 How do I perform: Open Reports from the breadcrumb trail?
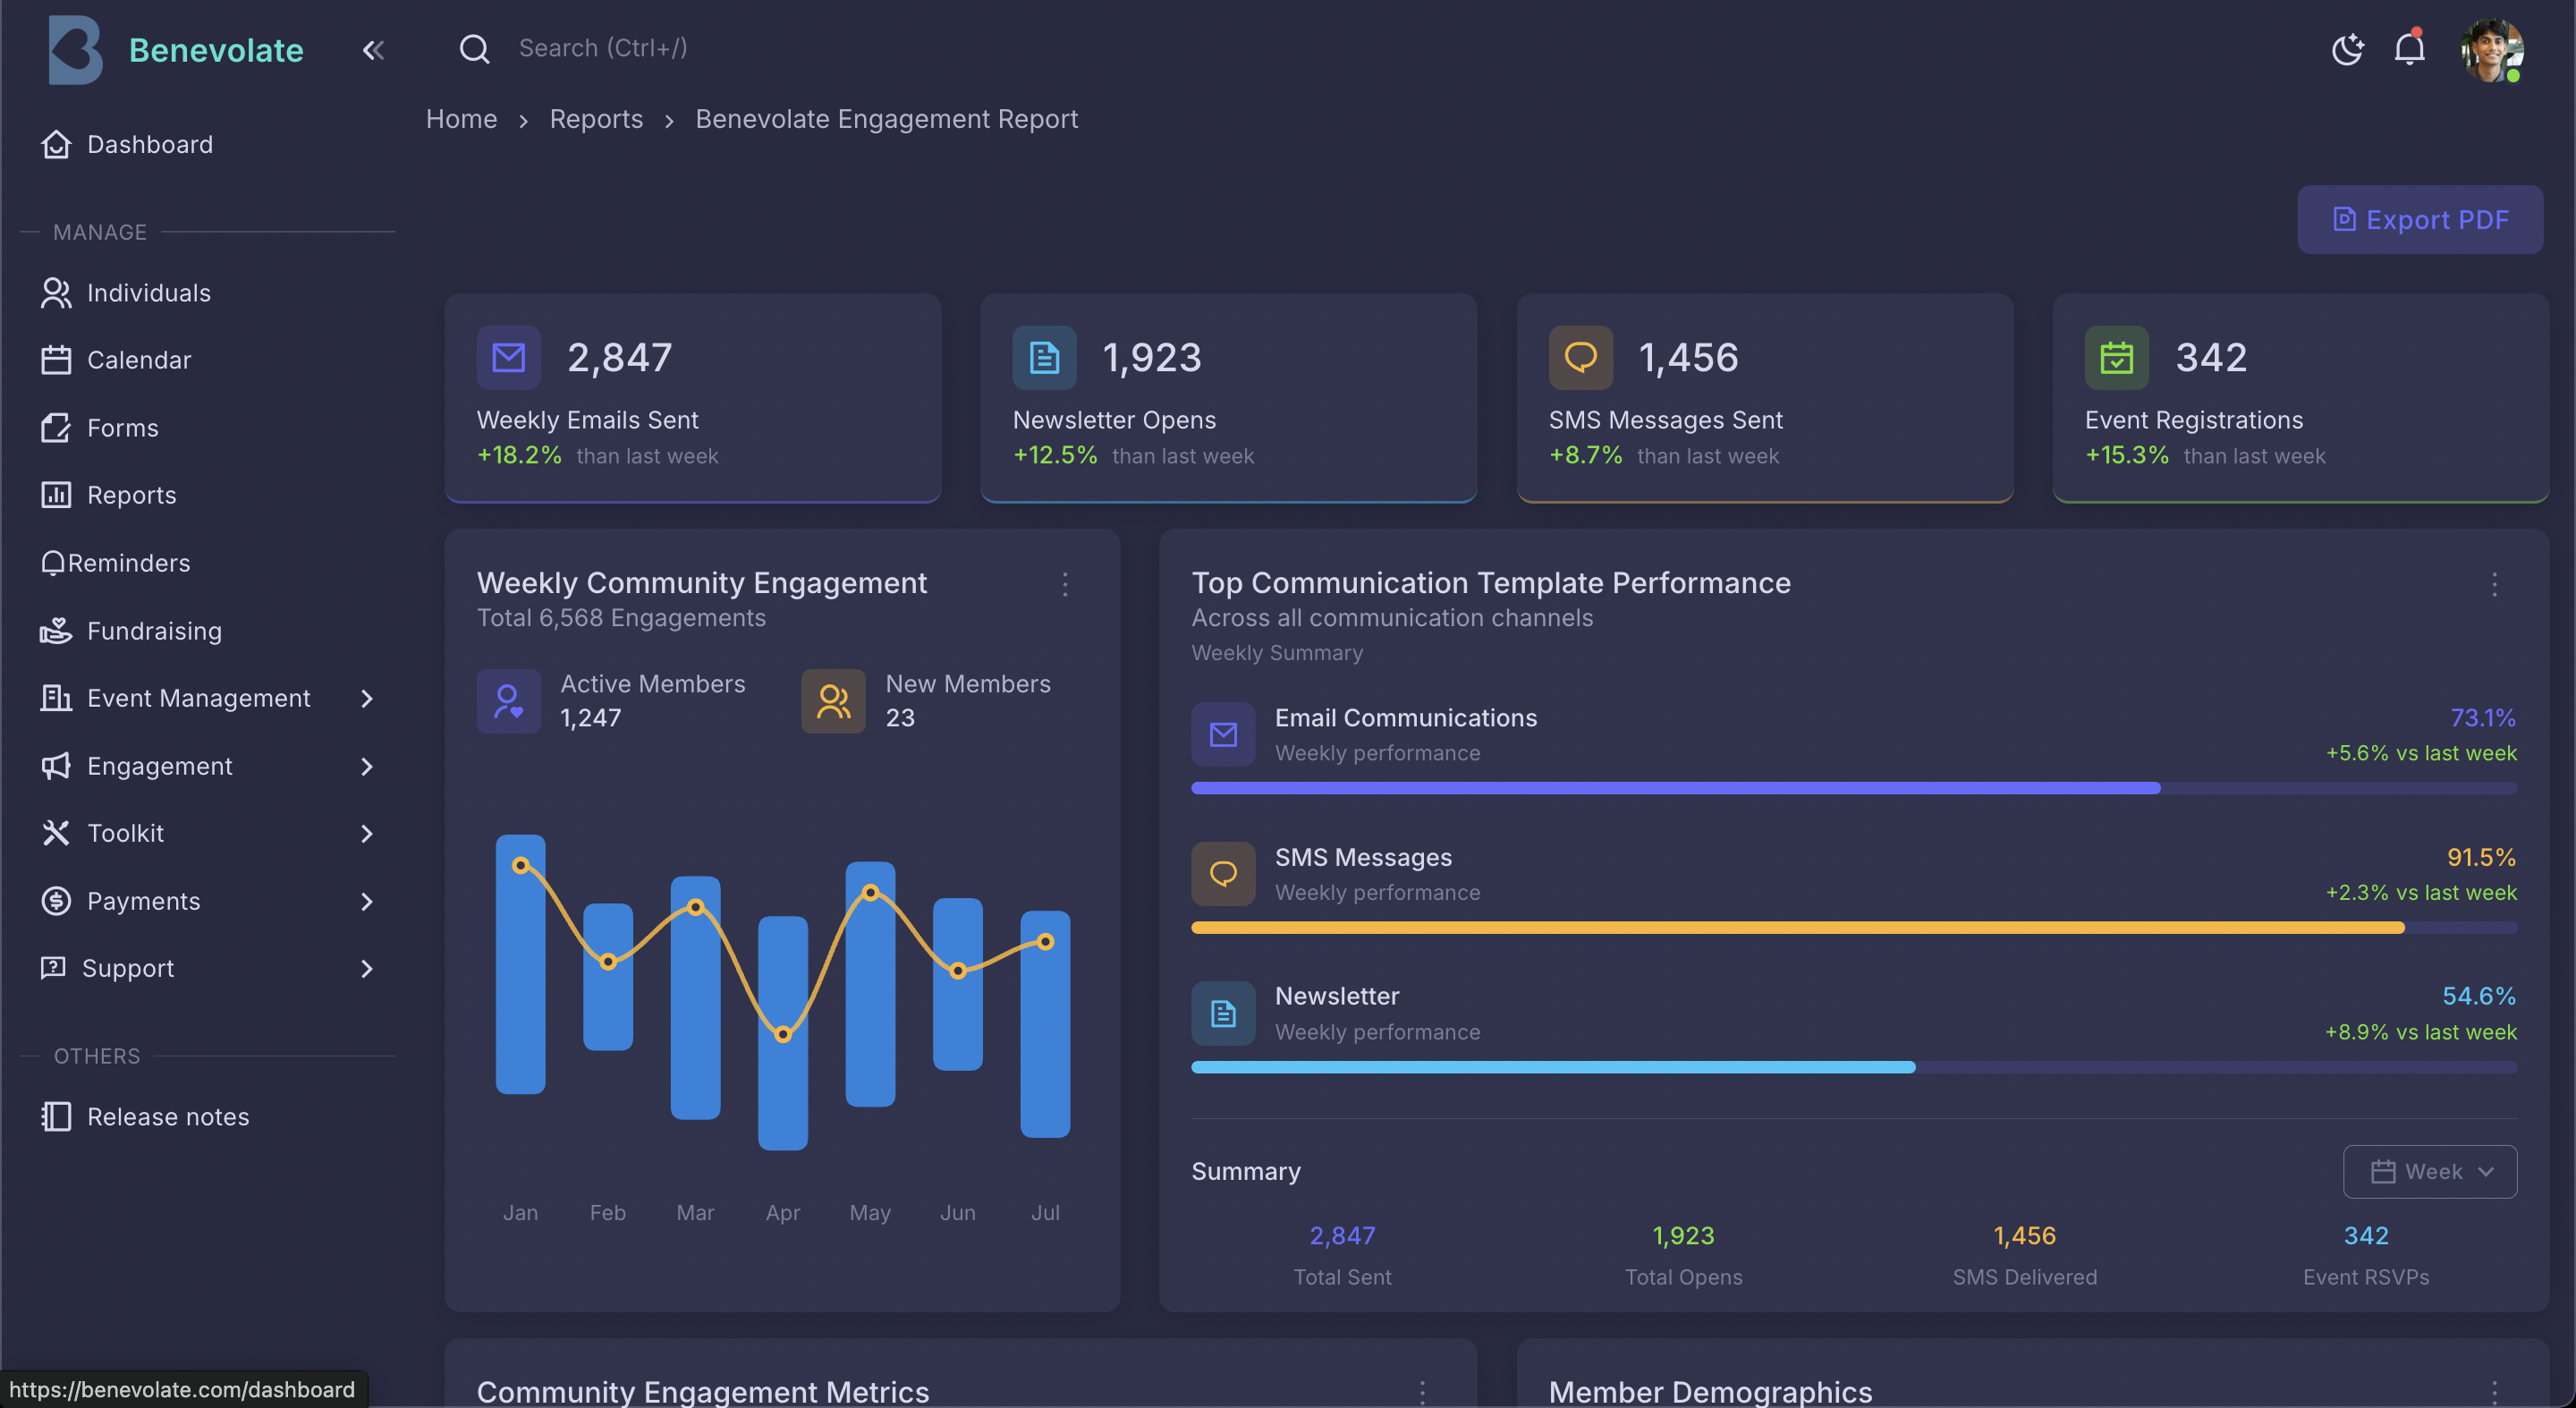pyautogui.click(x=596, y=119)
